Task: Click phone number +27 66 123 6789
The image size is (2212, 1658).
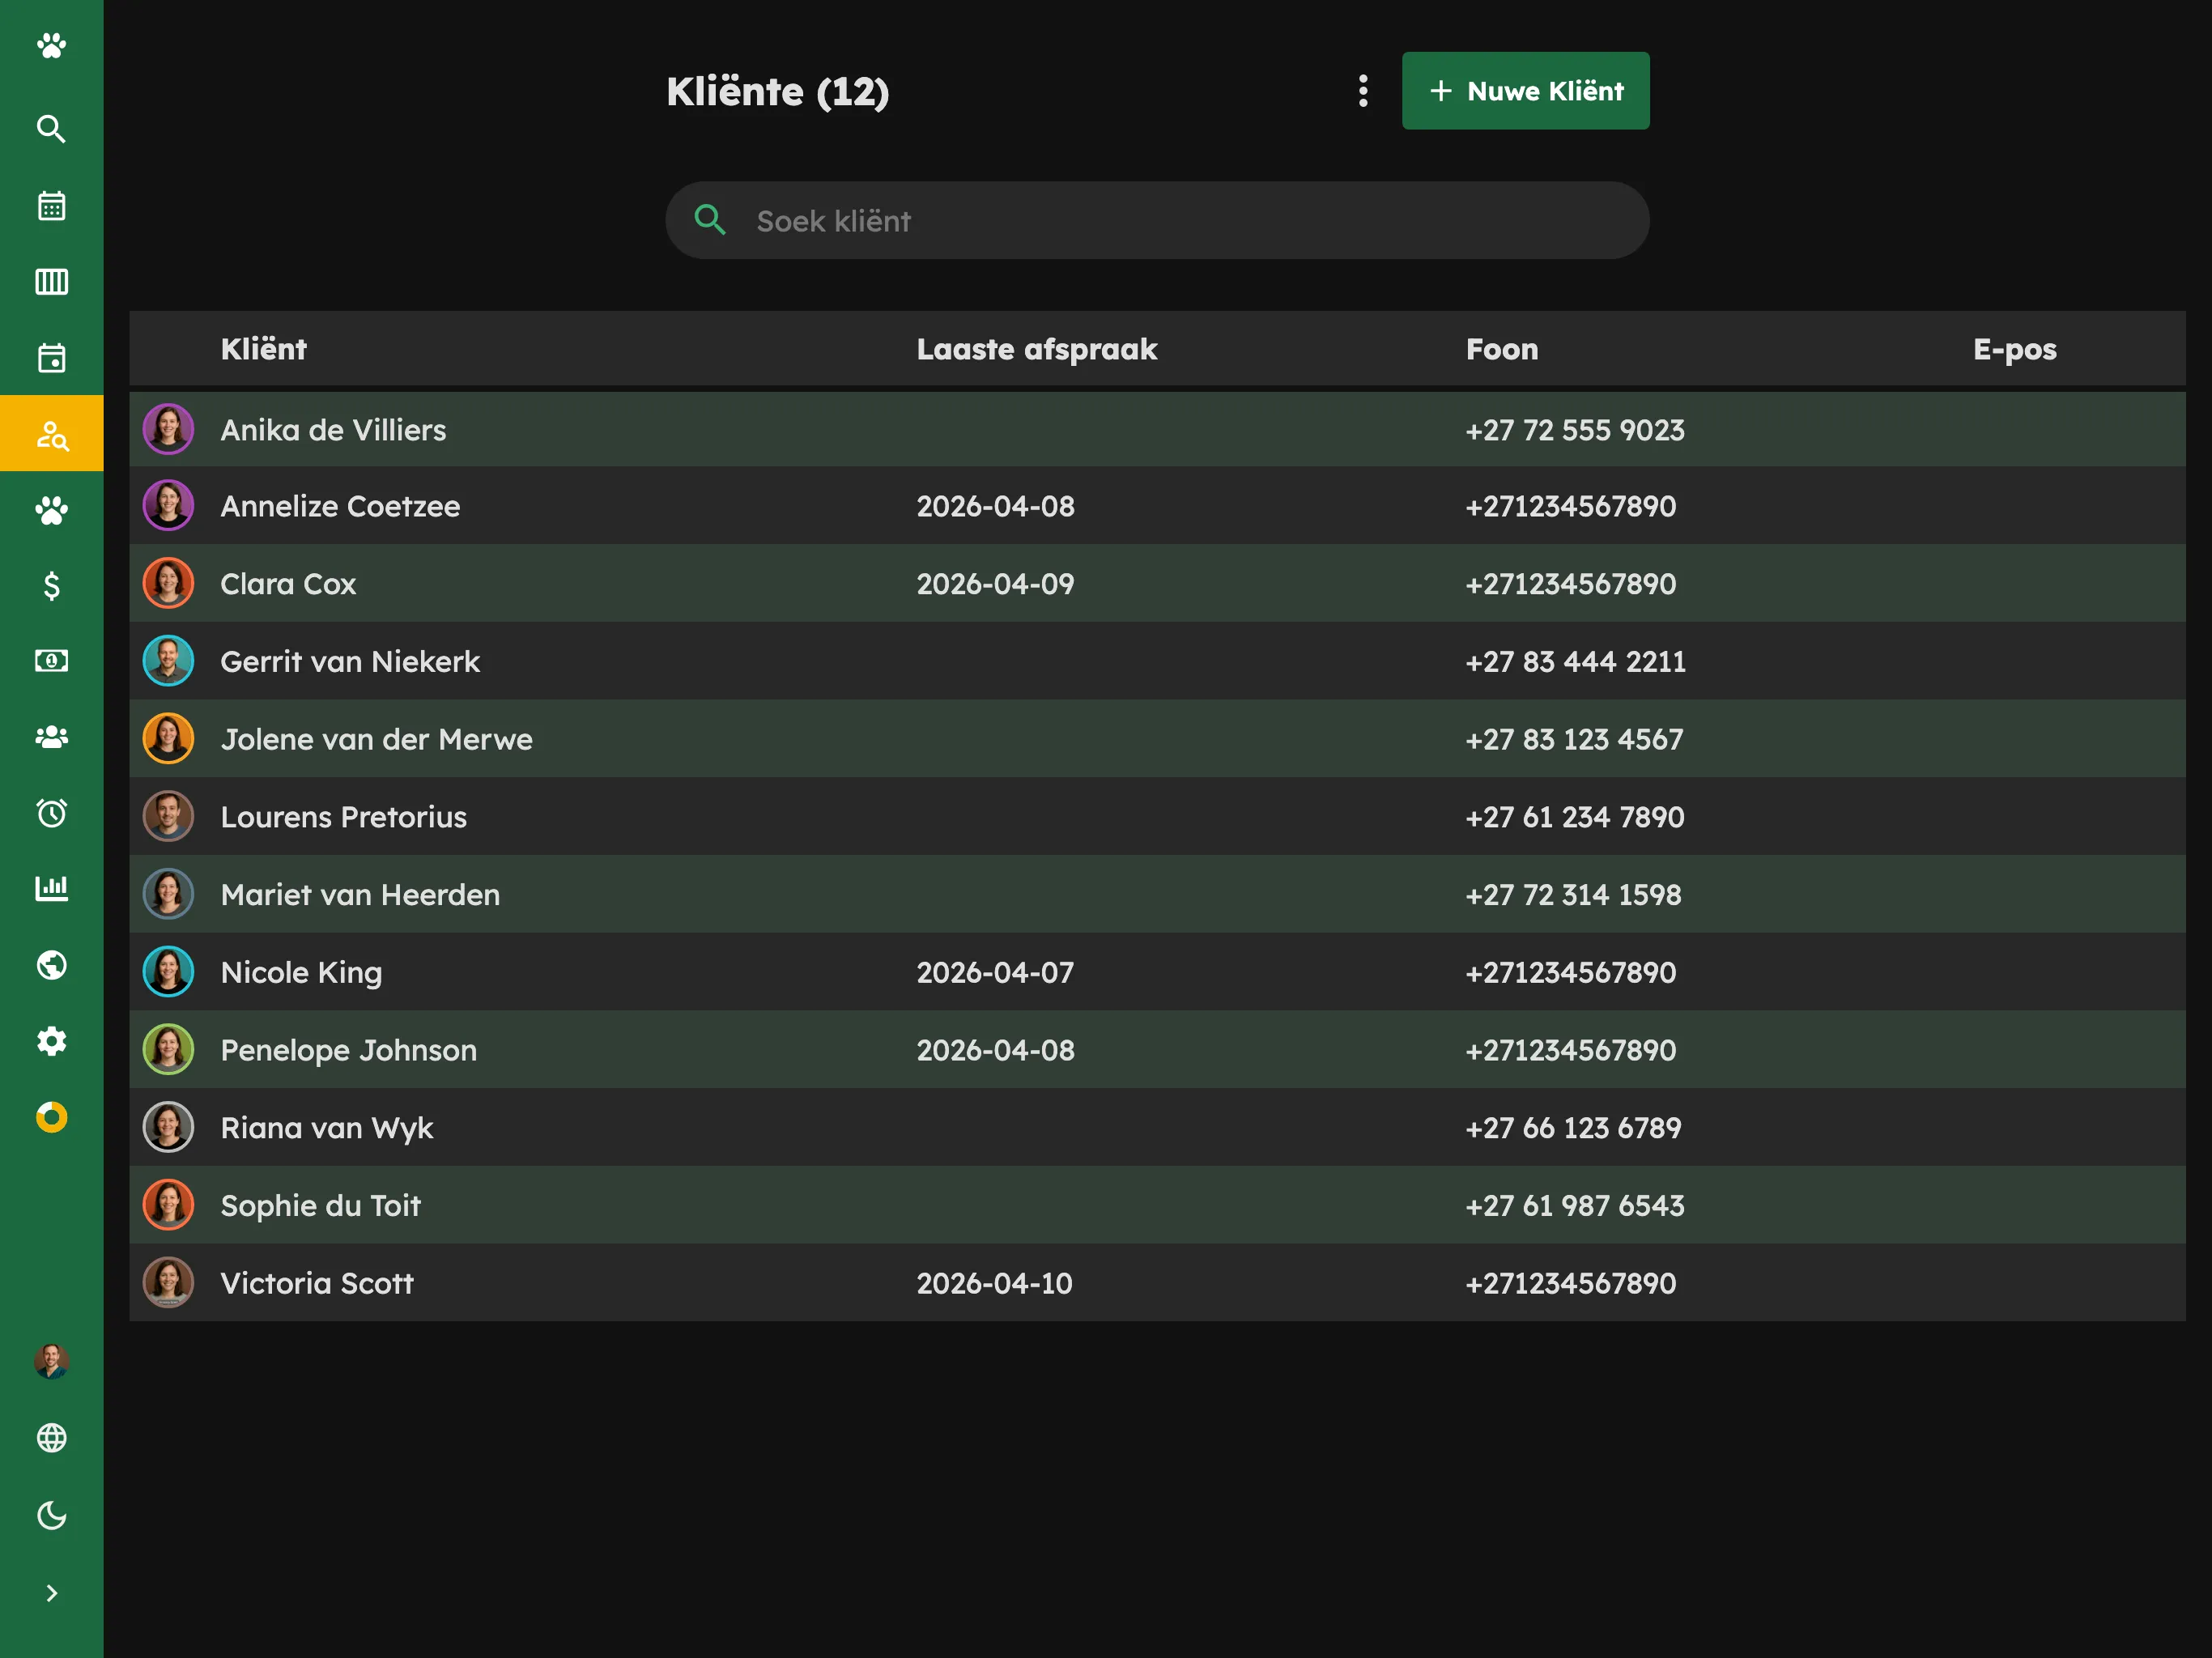Action: click(x=1573, y=1128)
